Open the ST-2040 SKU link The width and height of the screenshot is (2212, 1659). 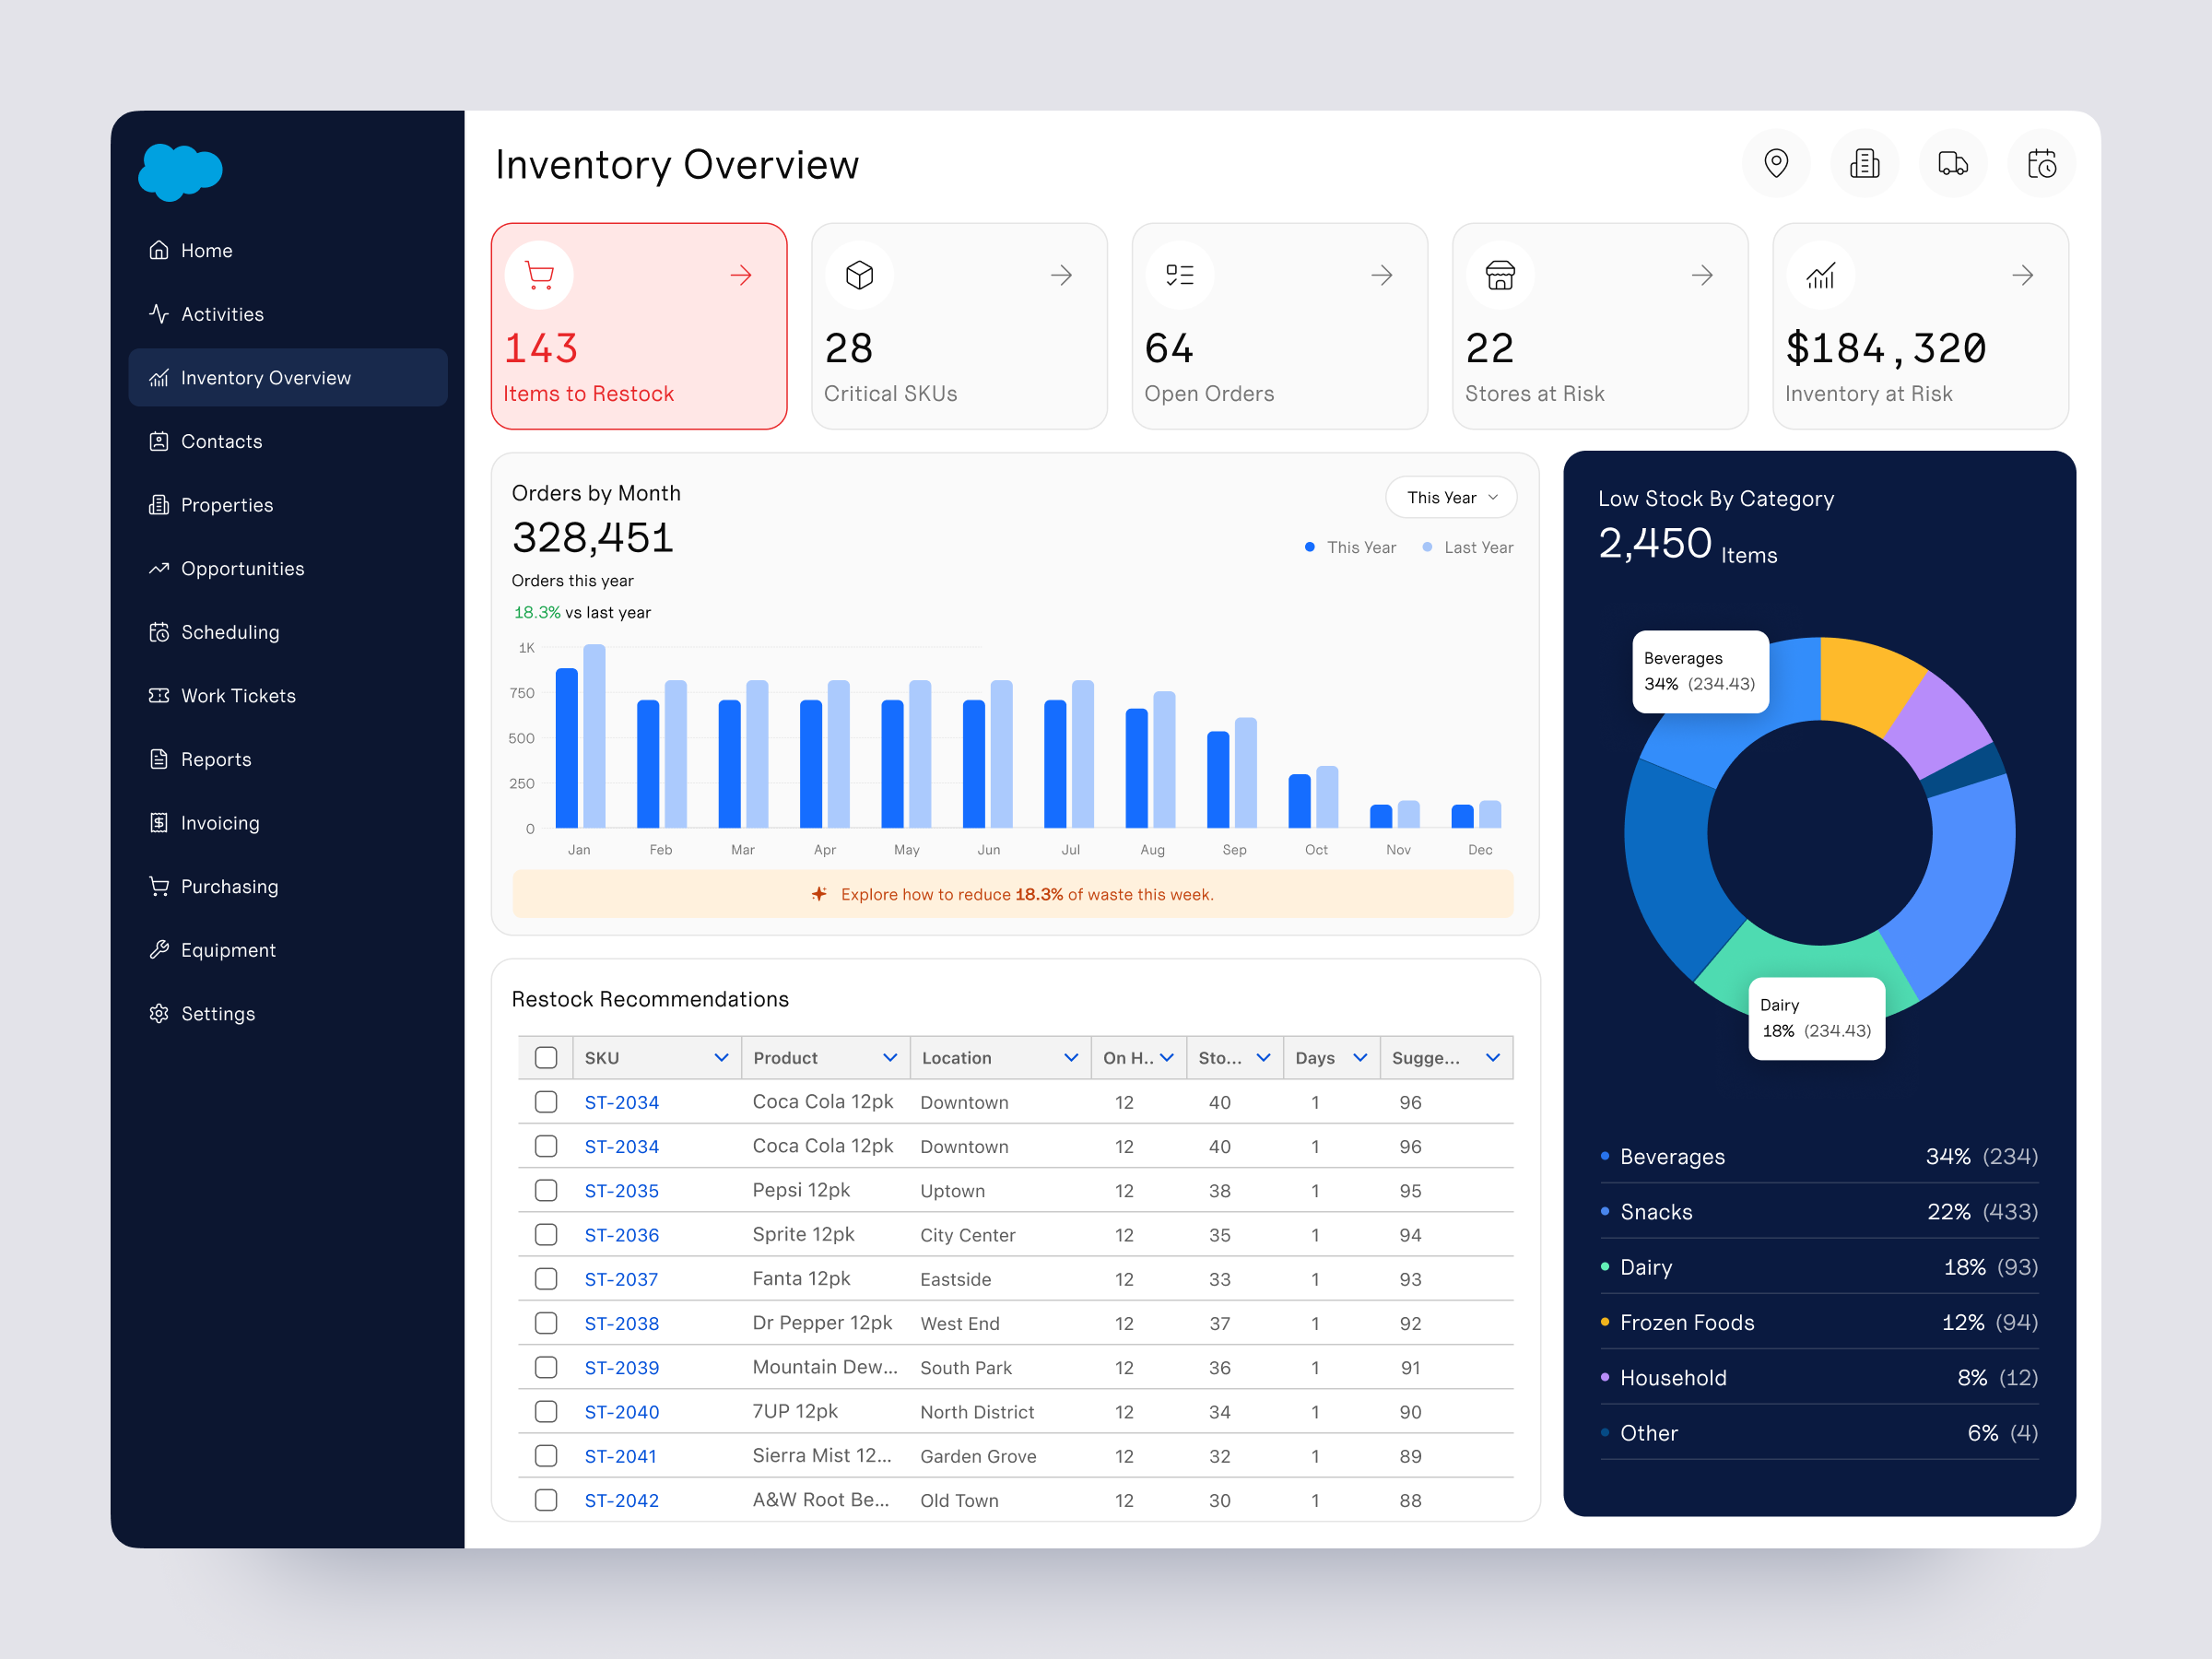tap(622, 1412)
